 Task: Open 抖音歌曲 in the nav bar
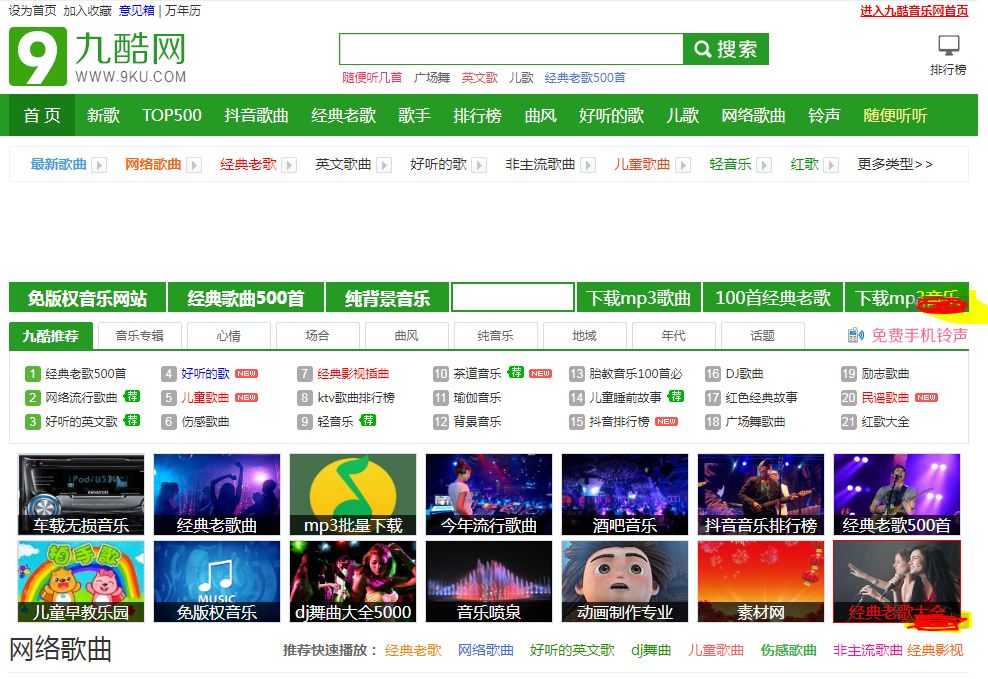click(256, 115)
